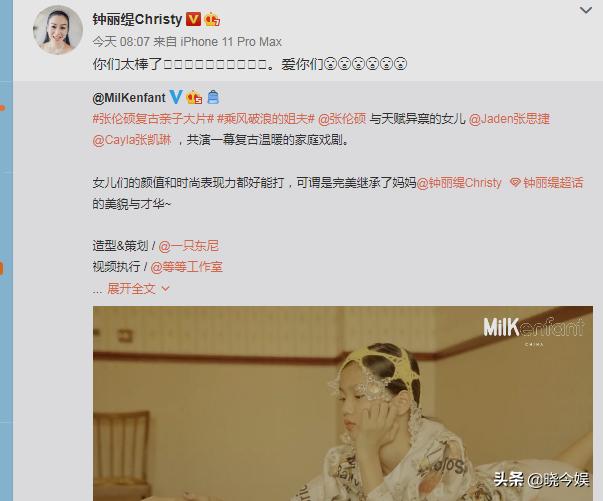Open hashtag #乘风破浪的姐夫#
This screenshot has width=603, height=501.
pyautogui.click(x=266, y=119)
